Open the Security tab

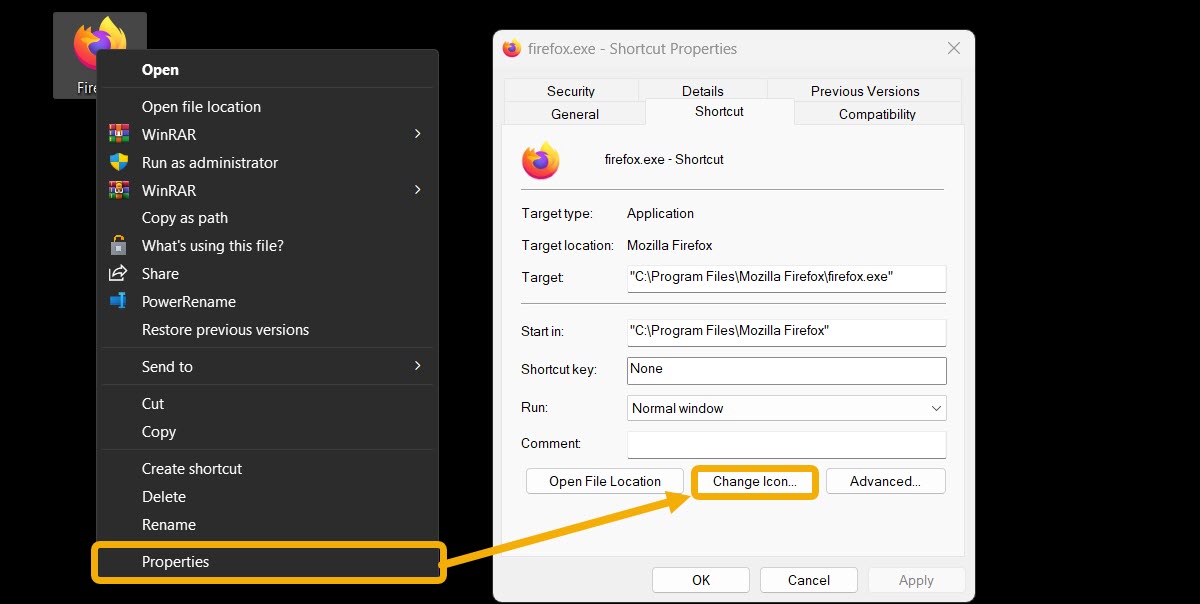tap(571, 90)
